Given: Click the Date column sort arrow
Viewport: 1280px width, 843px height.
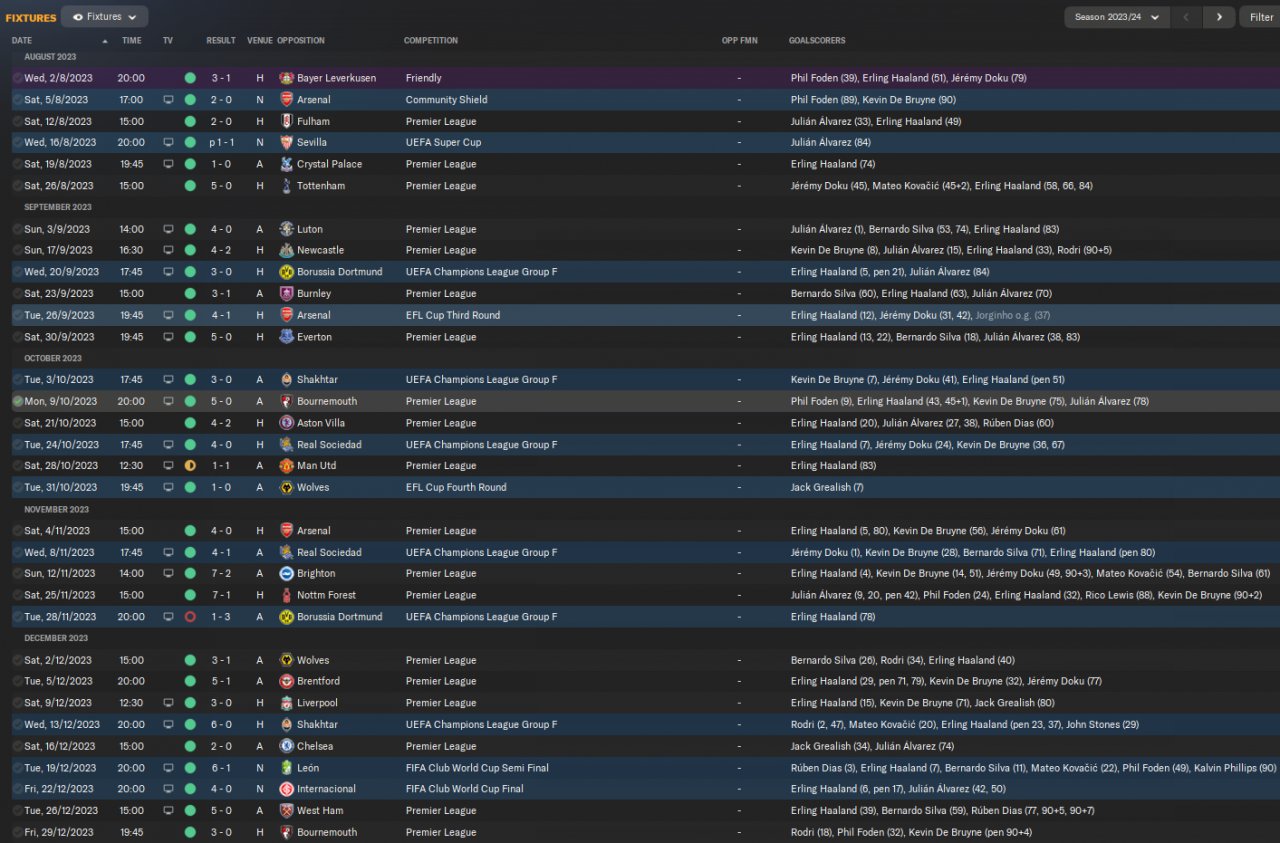Looking at the screenshot, I should [x=105, y=41].
